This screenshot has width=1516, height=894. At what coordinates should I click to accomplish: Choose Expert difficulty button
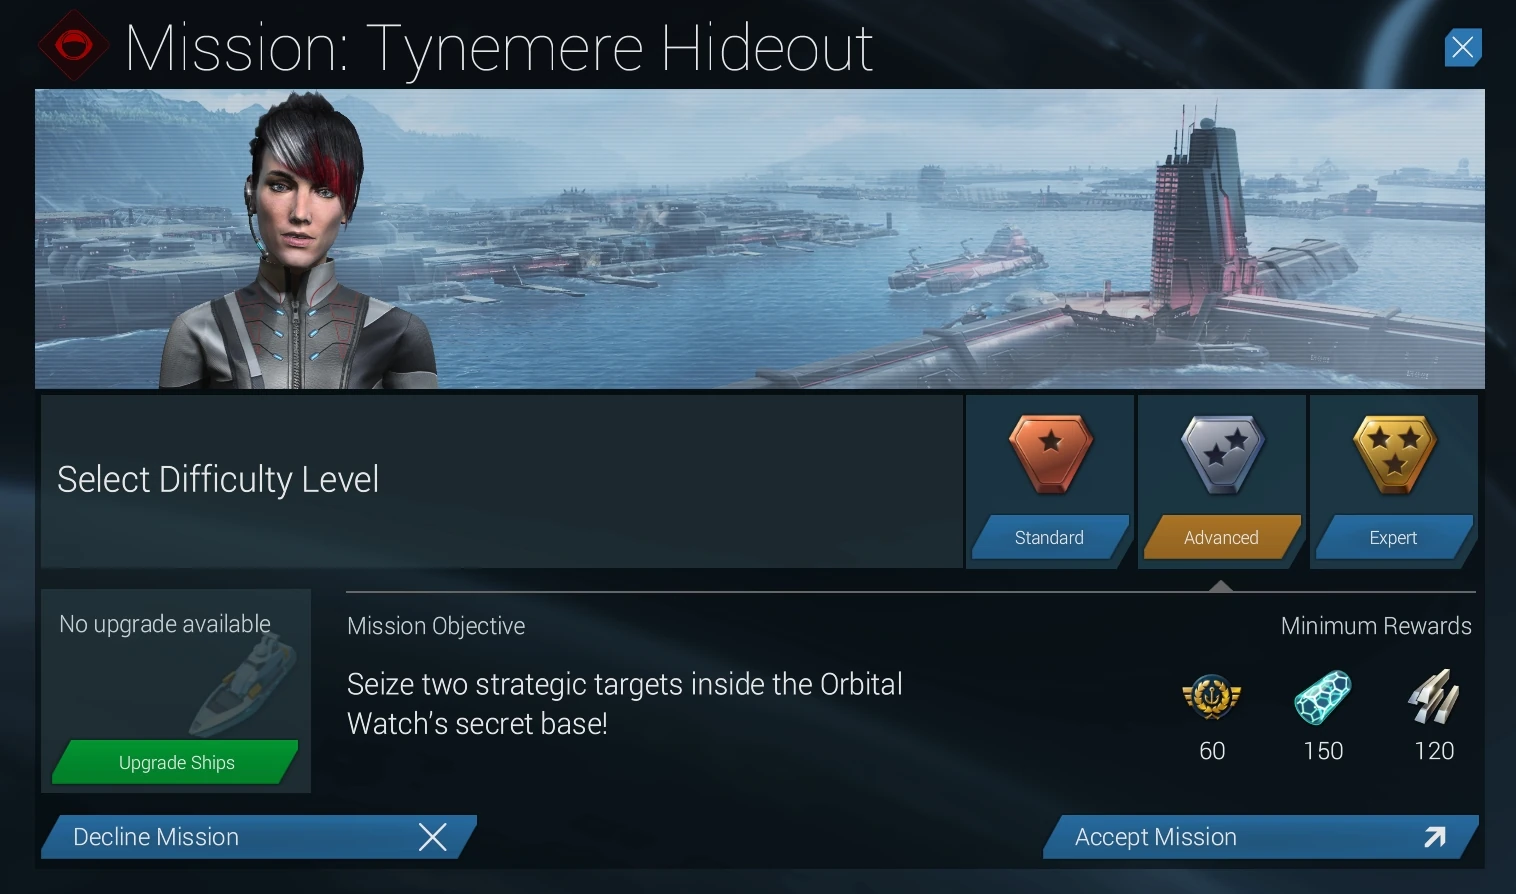point(1394,538)
